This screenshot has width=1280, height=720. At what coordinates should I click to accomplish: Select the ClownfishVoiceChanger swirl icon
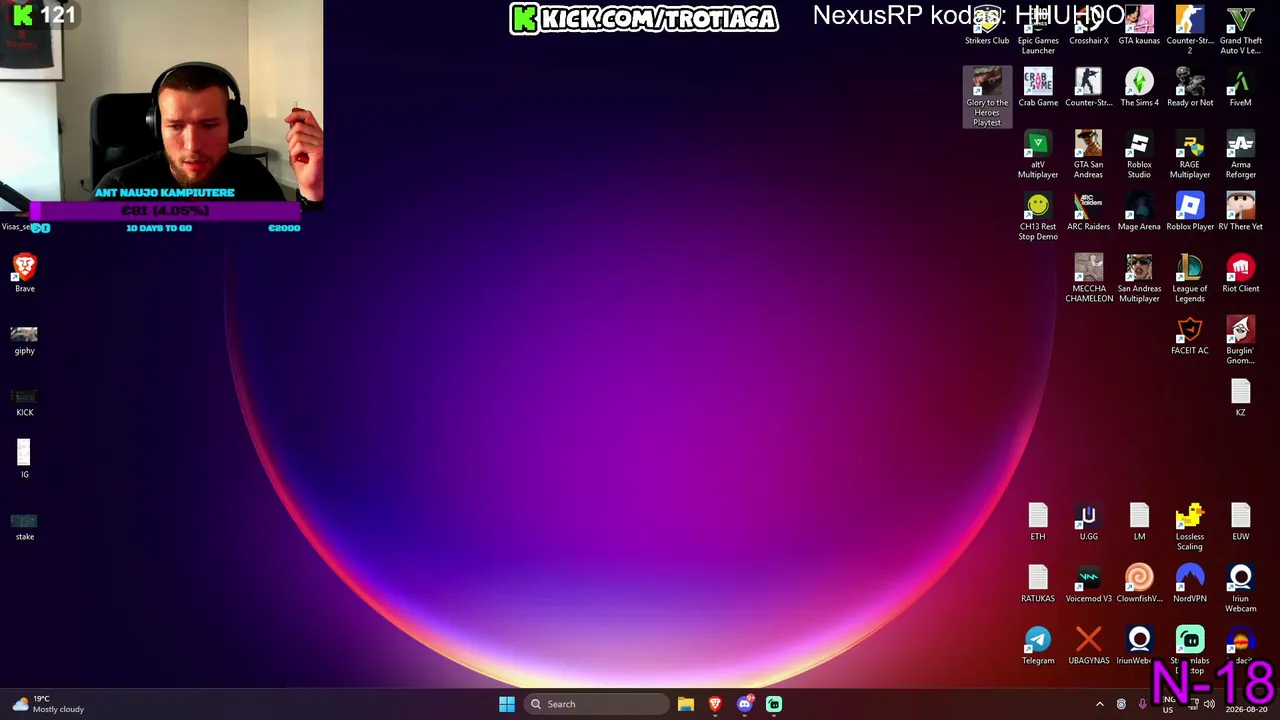[x=1139, y=584]
